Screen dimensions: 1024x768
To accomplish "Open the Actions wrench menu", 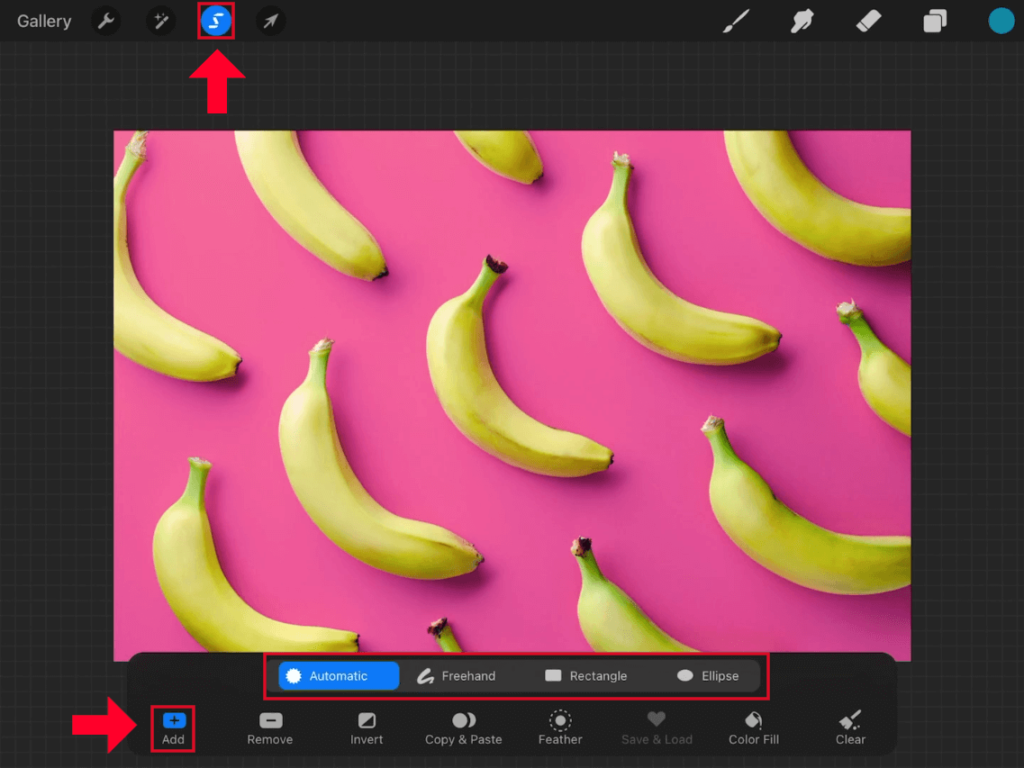I will click(106, 20).
